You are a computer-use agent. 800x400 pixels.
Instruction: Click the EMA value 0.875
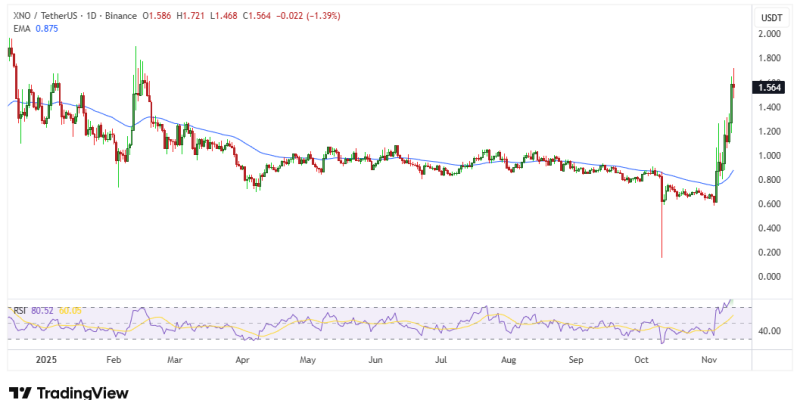click(x=46, y=29)
